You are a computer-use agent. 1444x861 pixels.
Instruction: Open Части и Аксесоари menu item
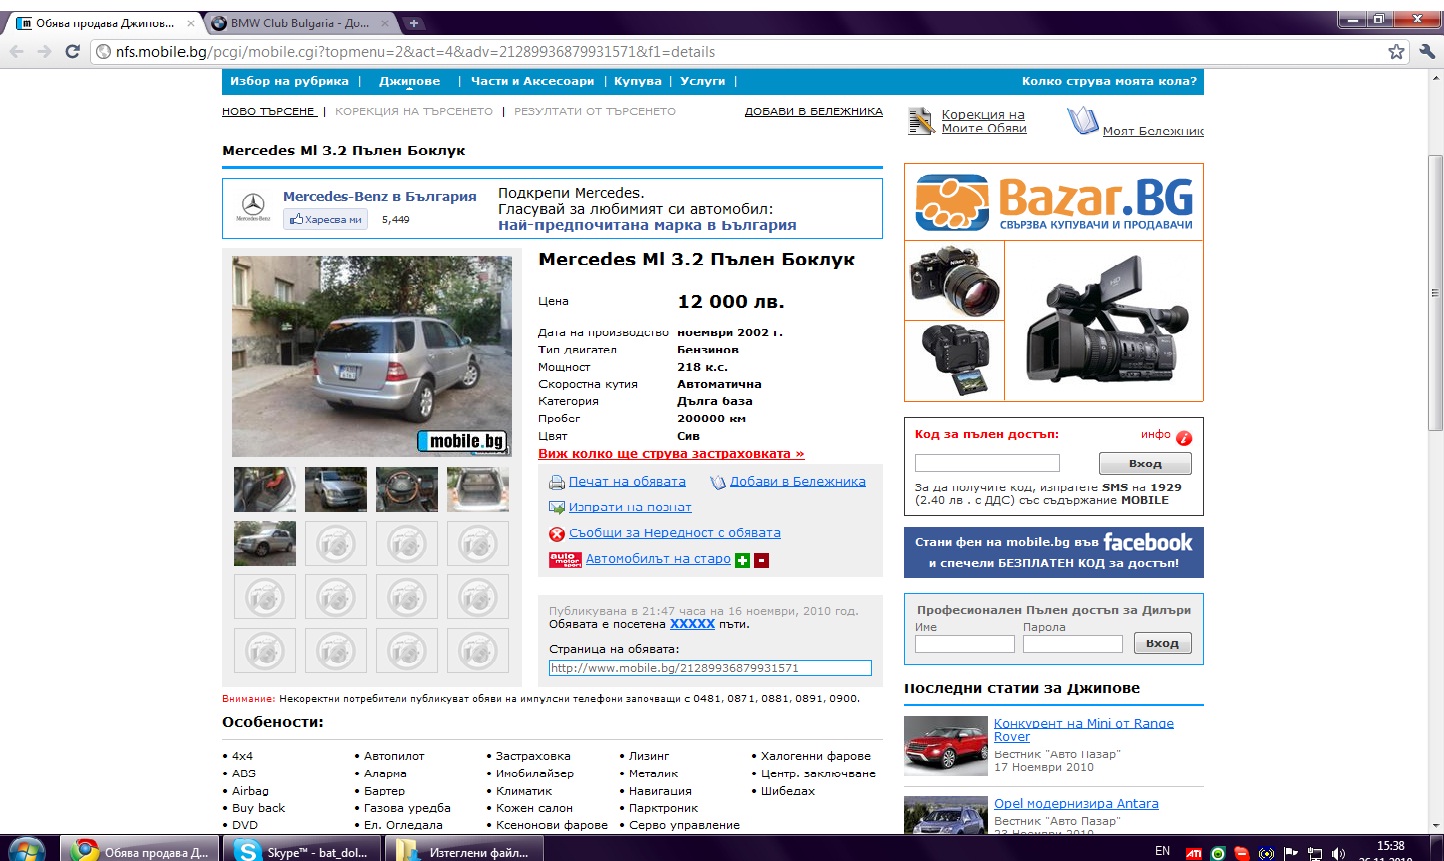click(532, 81)
